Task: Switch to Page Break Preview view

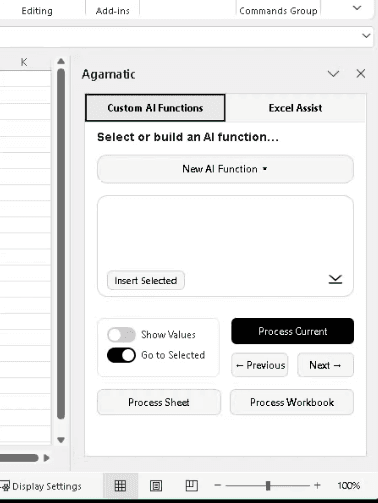Action: pos(192,485)
